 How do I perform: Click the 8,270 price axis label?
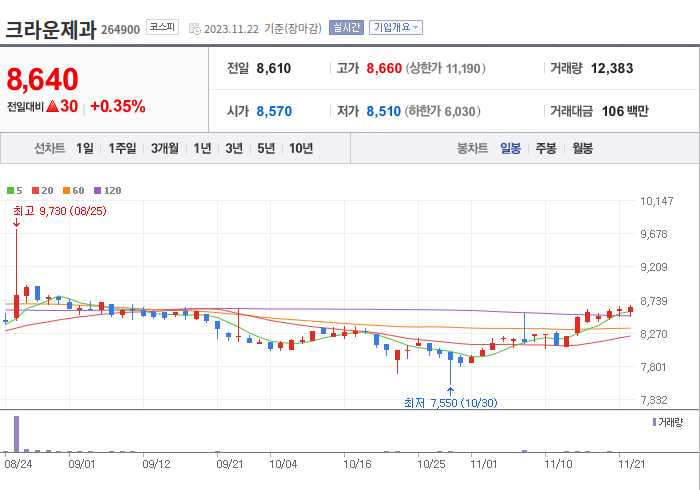click(654, 334)
